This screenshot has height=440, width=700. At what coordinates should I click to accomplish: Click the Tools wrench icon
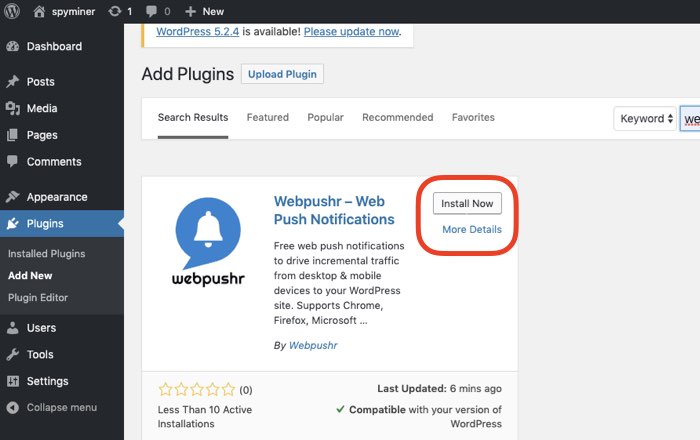pyautogui.click(x=13, y=354)
